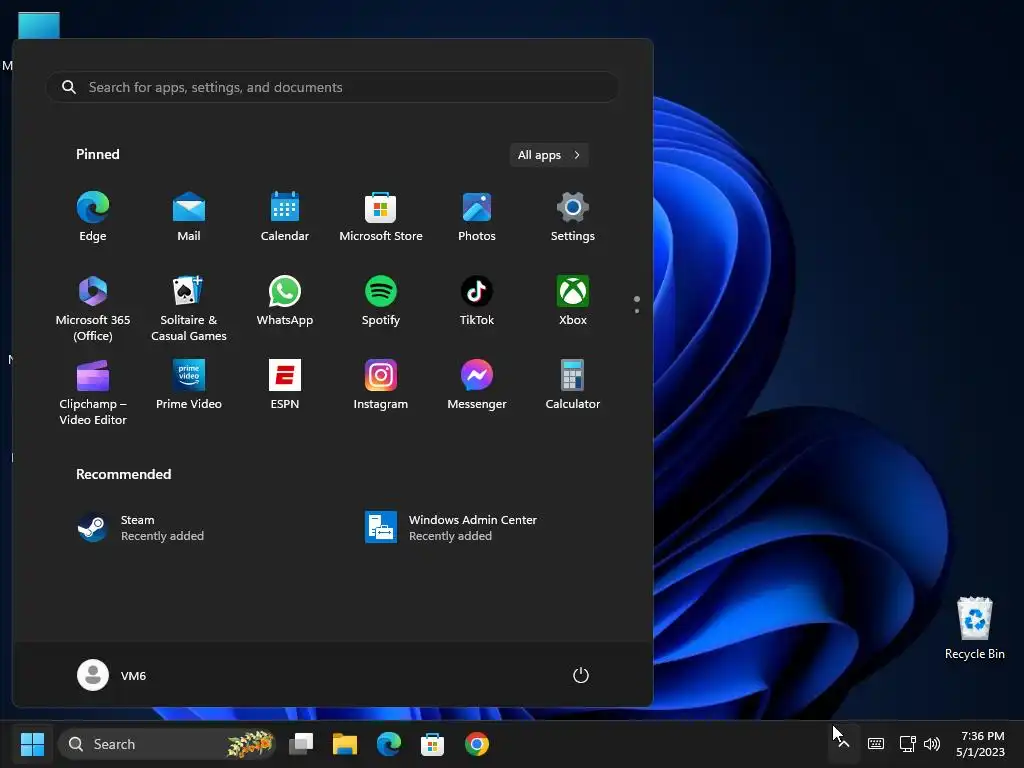Show hidden system tray icons
The width and height of the screenshot is (1024, 768).
click(x=844, y=743)
